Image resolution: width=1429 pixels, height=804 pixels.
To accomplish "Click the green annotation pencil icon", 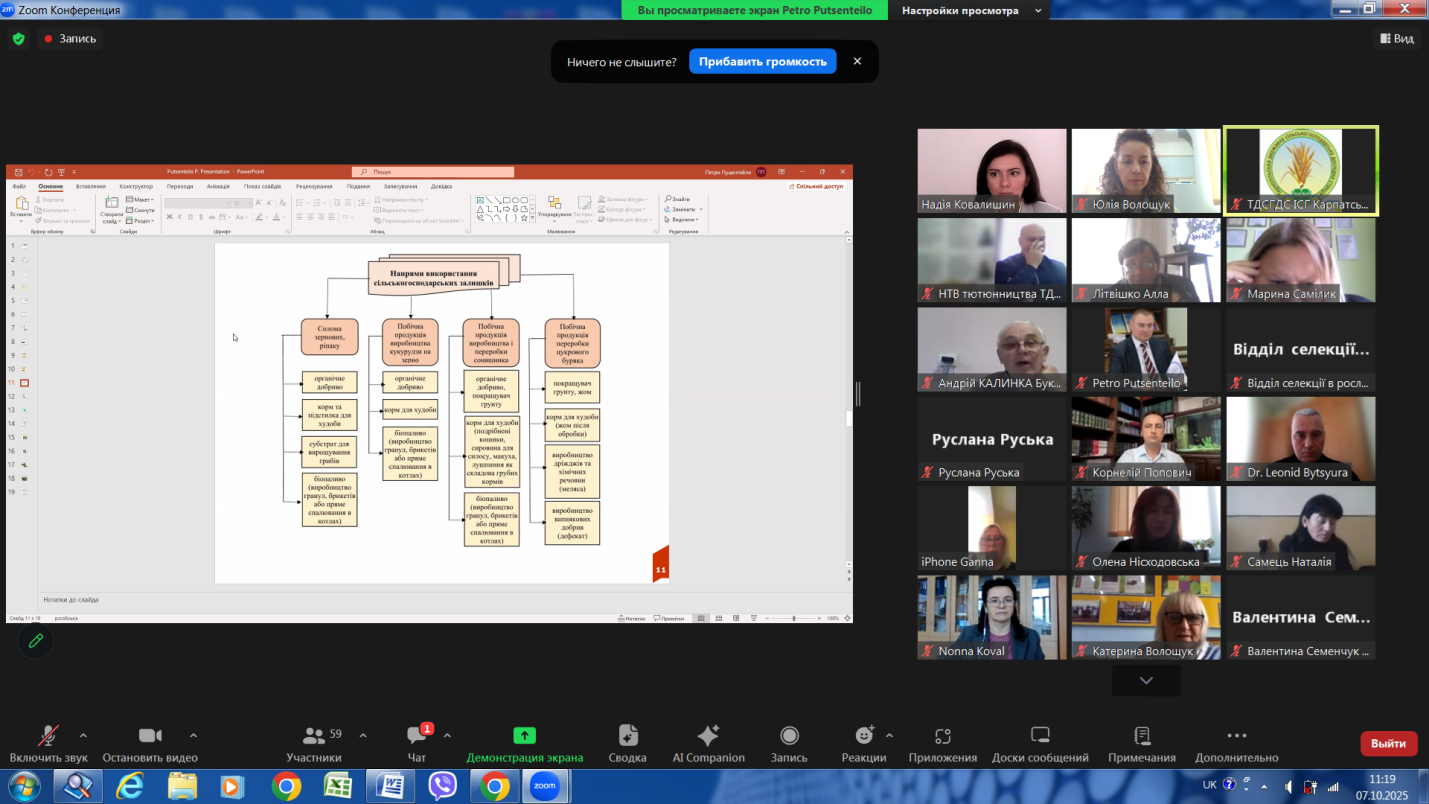I will coord(36,641).
